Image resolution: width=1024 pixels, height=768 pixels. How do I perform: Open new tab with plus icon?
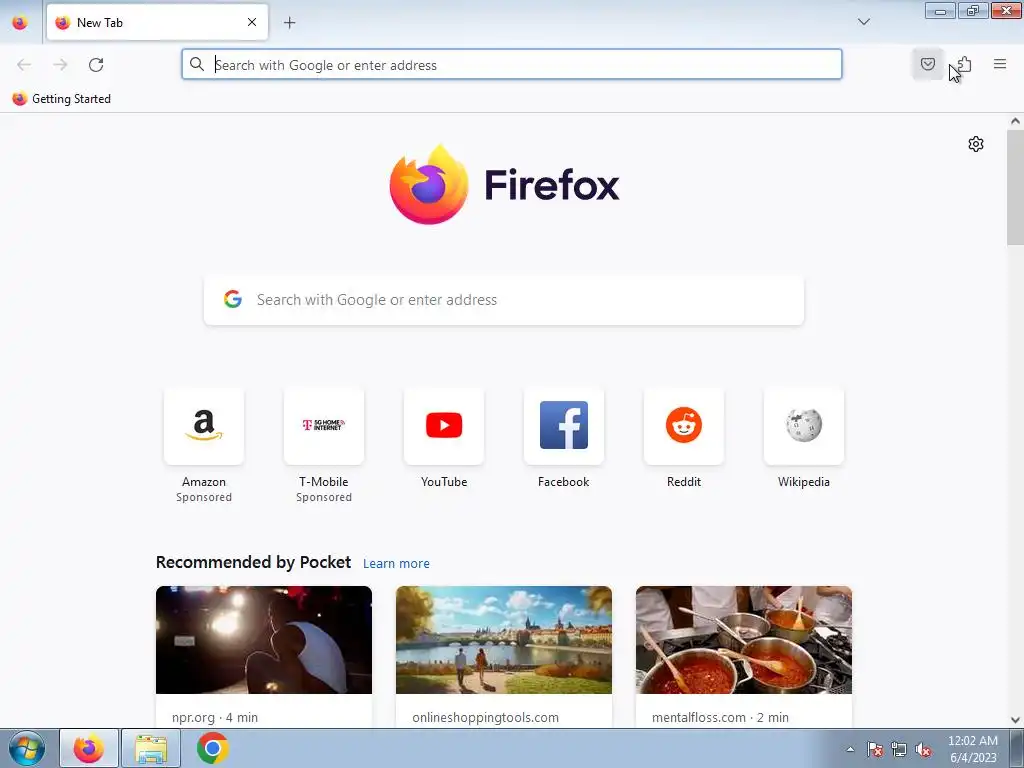pos(289,23)
